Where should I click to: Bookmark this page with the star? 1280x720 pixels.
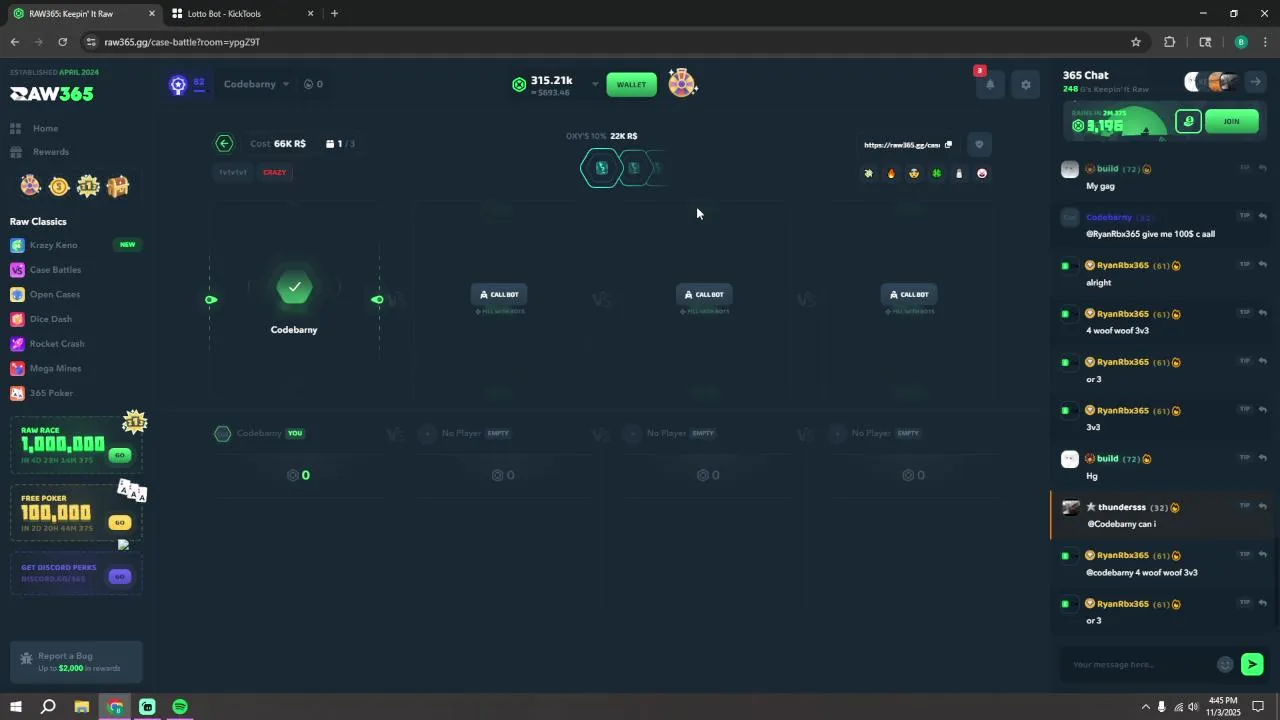(1136, 42)
